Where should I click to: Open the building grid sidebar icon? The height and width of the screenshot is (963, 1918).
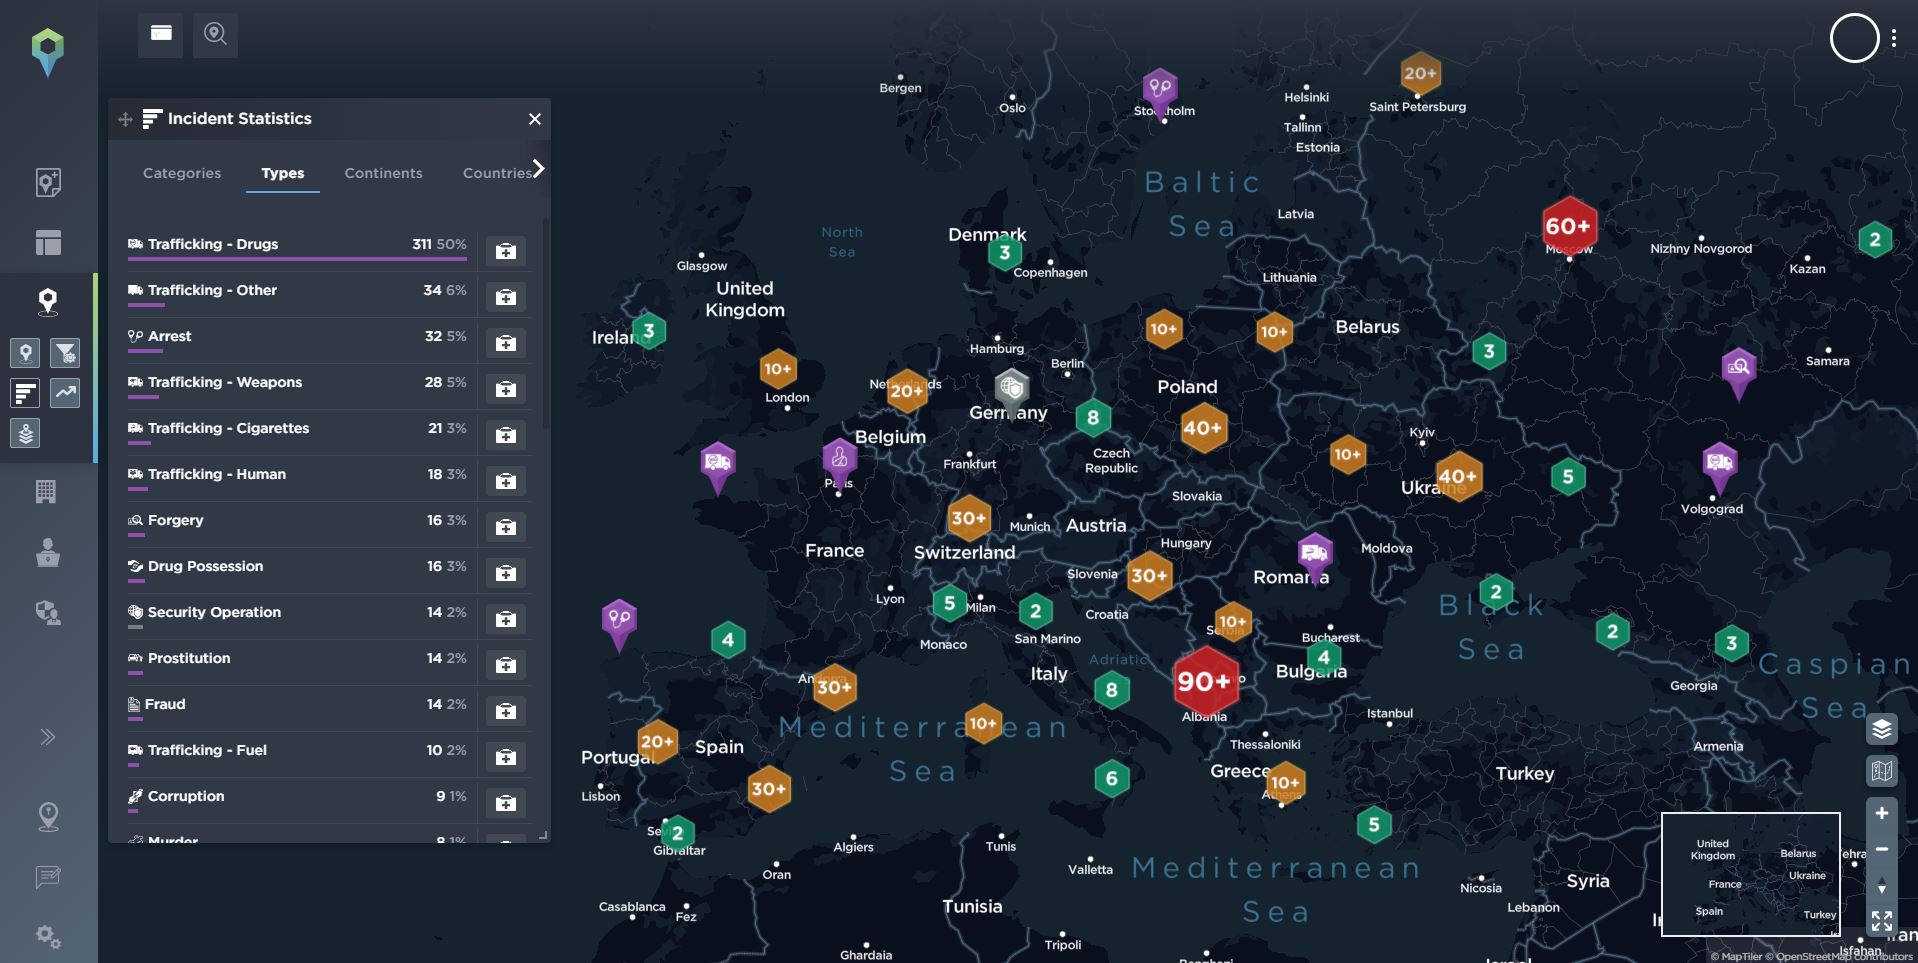coord(46,491)
